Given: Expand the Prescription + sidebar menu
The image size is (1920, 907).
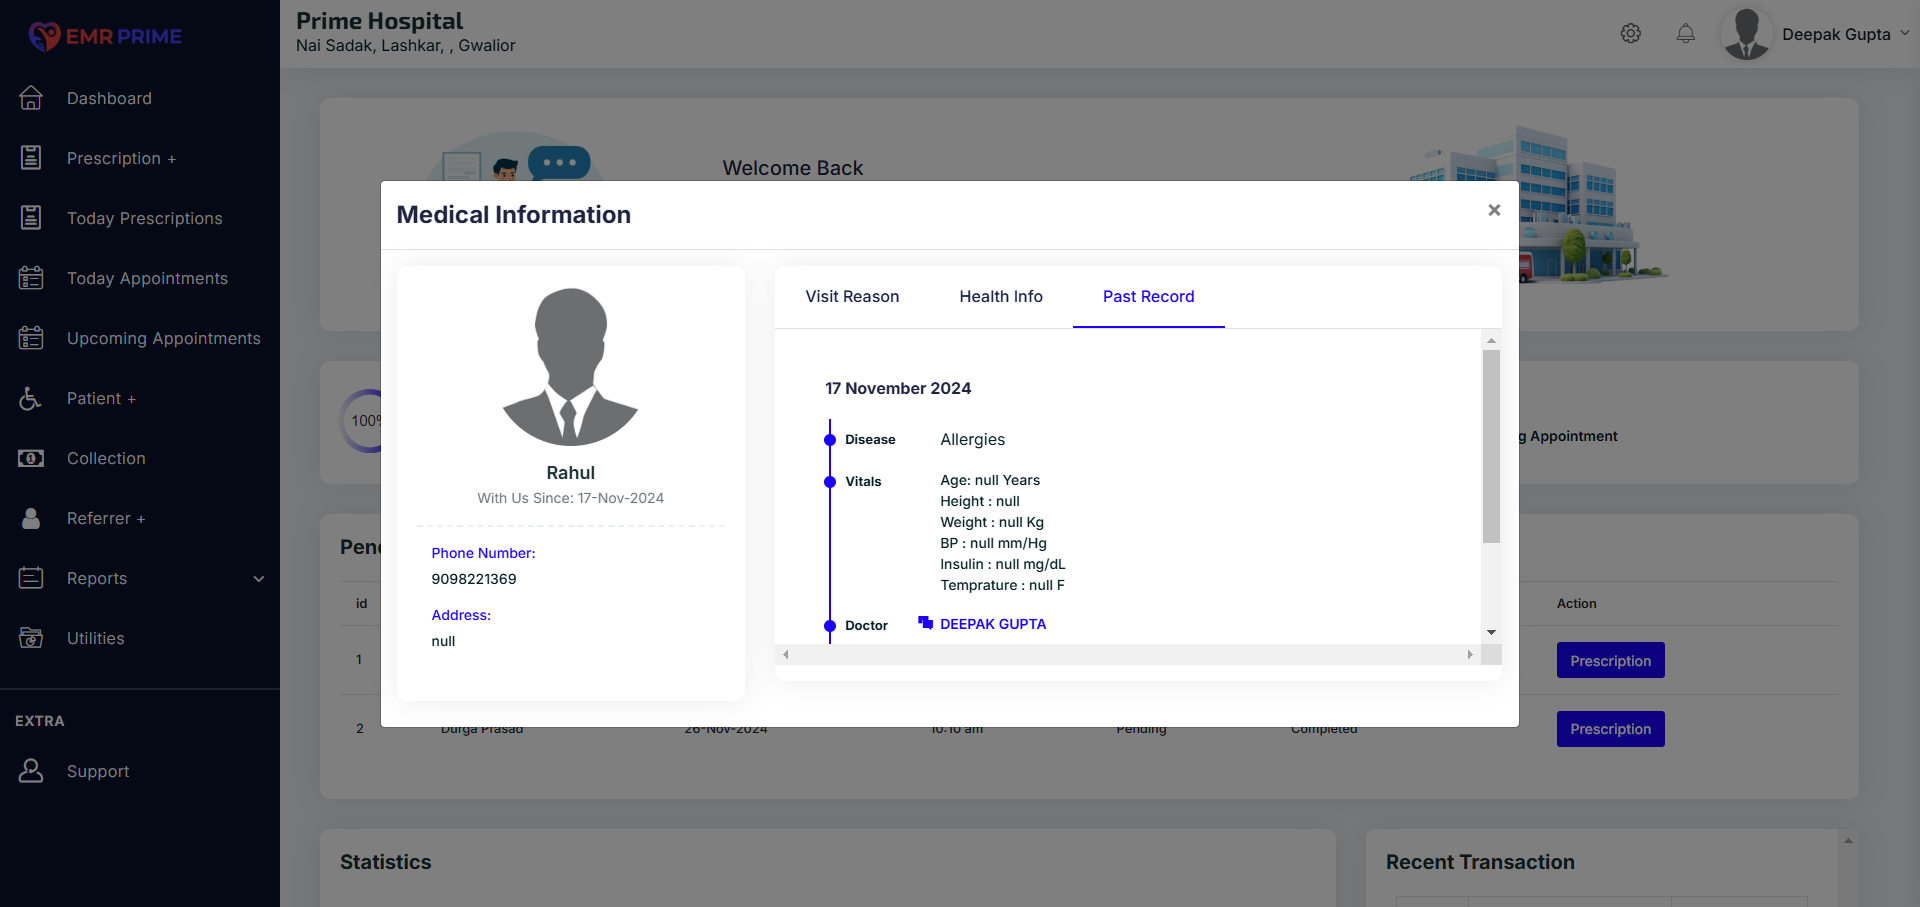Looking at the screenshot, I should click(121, 158).
